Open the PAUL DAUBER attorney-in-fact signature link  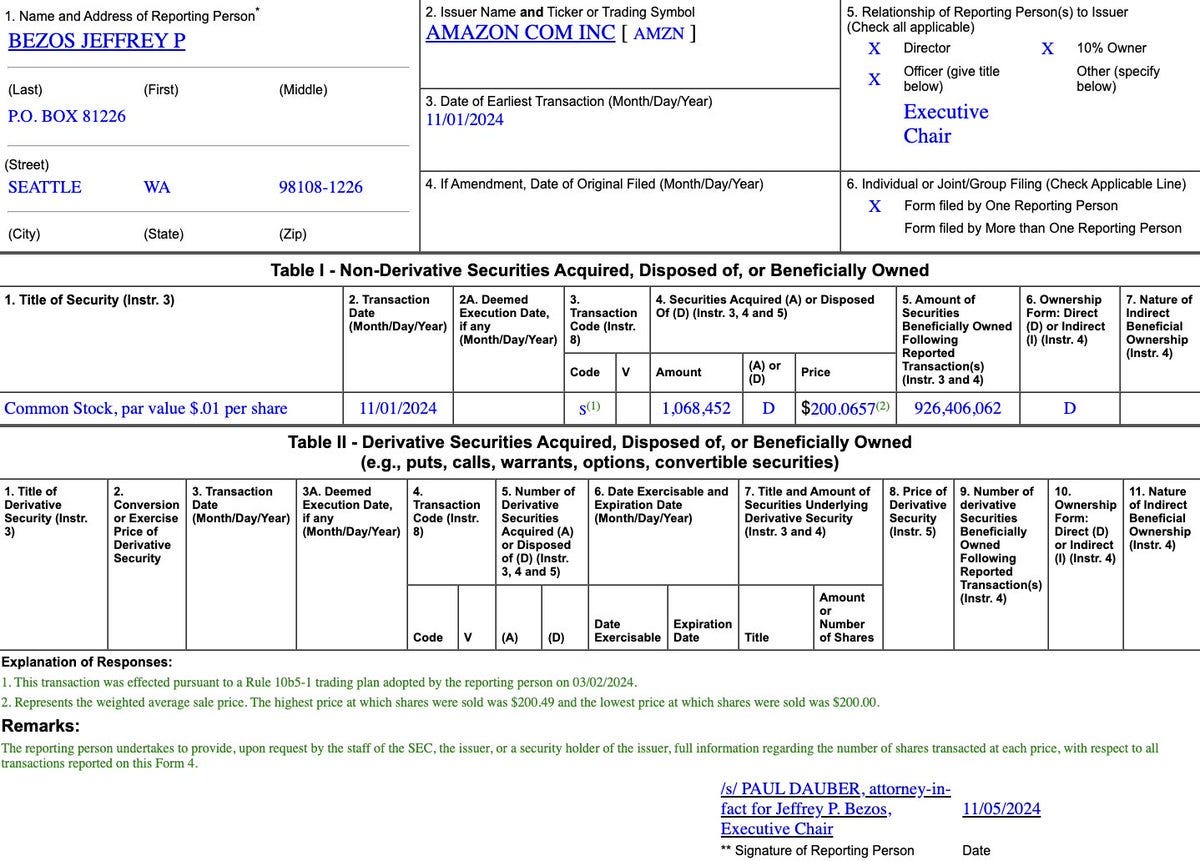835,809
